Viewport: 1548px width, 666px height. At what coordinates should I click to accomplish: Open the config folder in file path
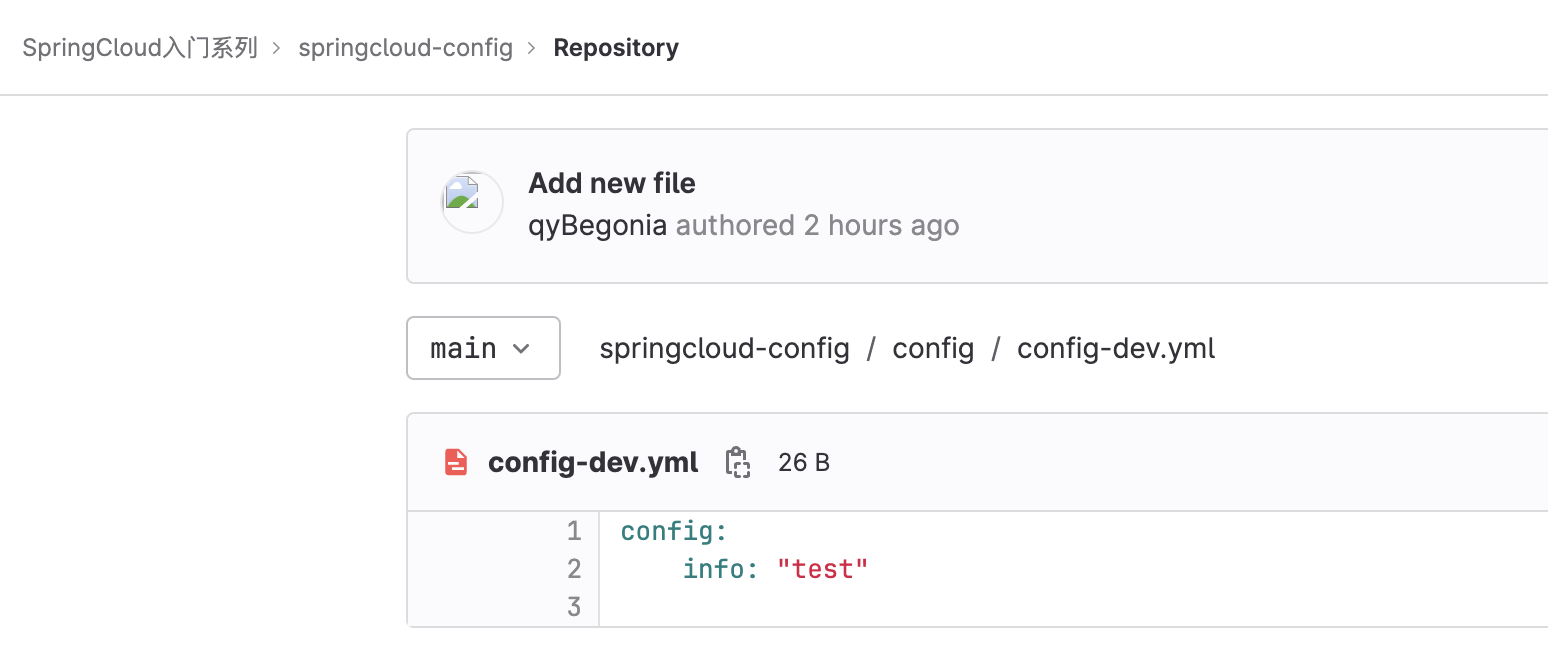coord(933,348)
